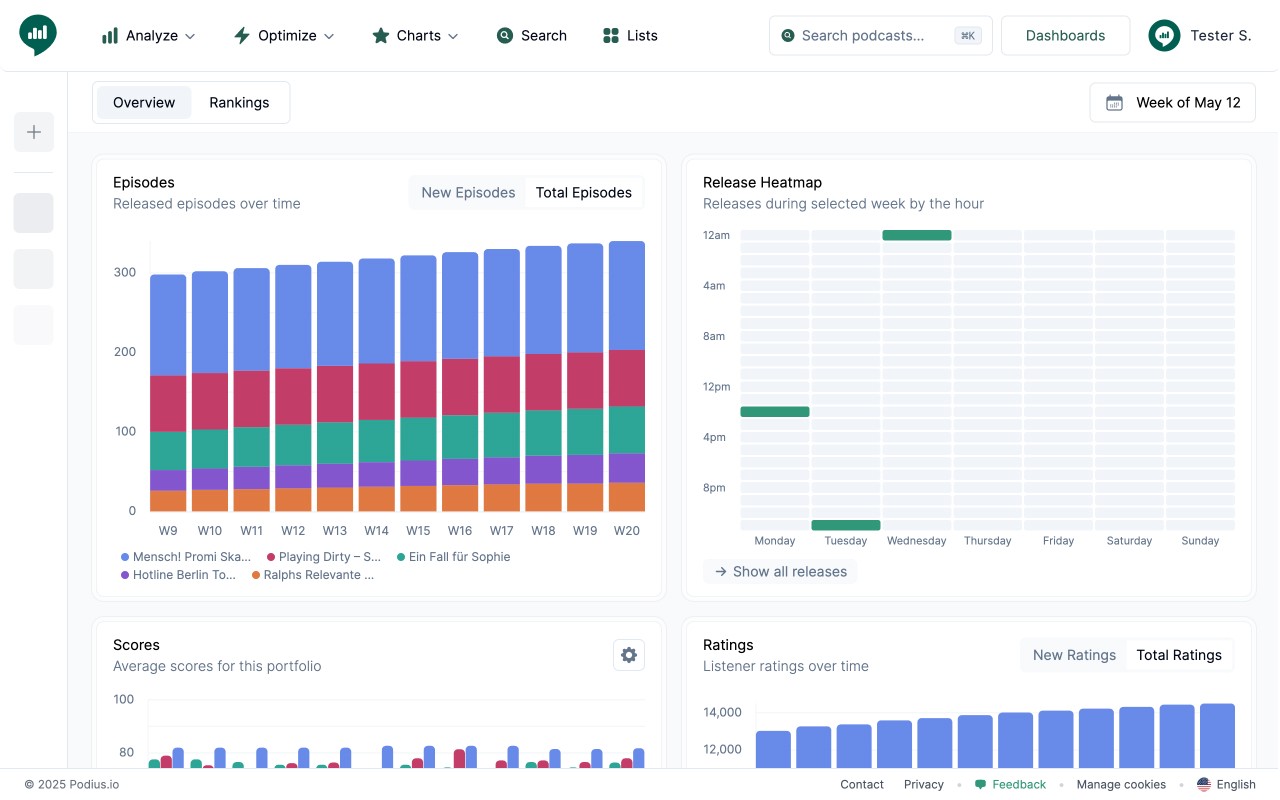Open Manage cookies footer link

coord(1121,784)
